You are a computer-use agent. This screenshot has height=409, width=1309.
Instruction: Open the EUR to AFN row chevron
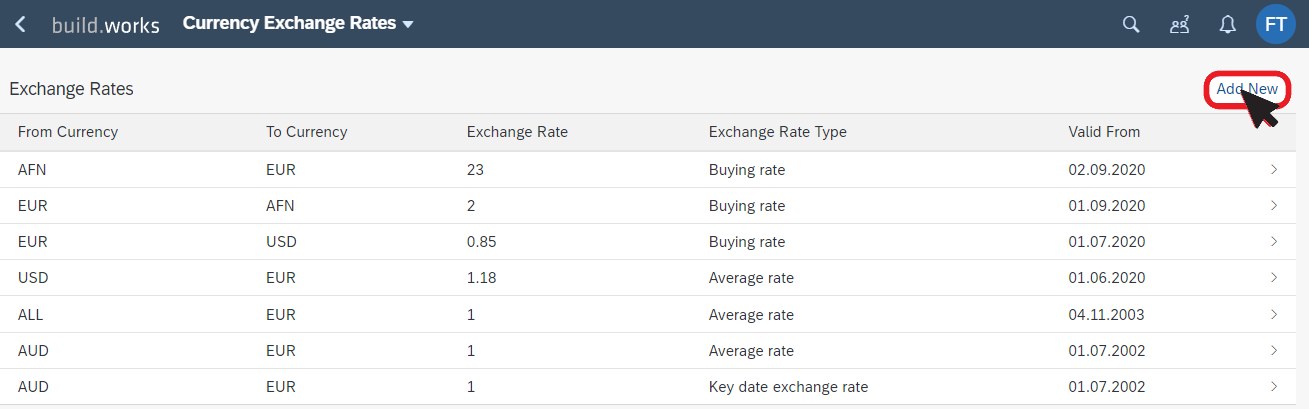(x=1274, y=206)
